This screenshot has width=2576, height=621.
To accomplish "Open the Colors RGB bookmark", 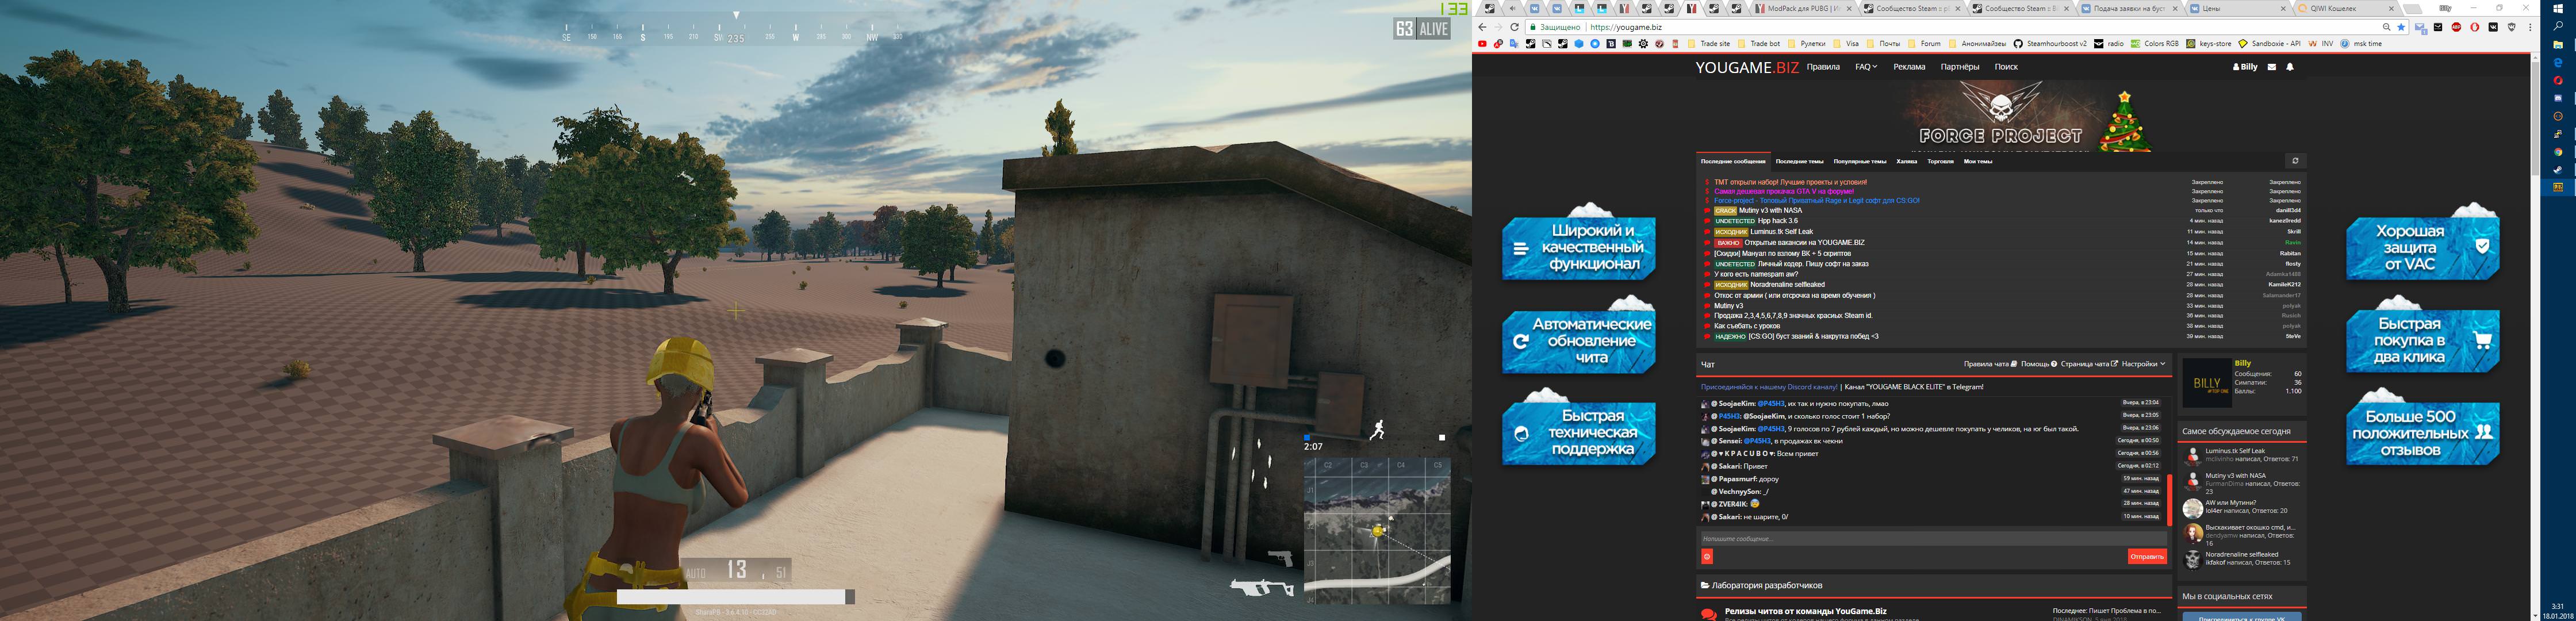I will pos(2154,44).
